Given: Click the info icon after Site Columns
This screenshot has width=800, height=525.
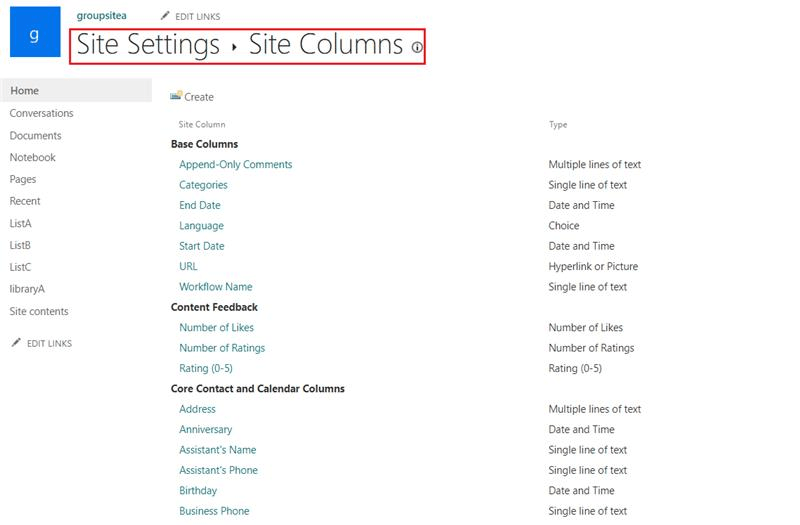Looking at the screenshot, I should tap(417, 47).
